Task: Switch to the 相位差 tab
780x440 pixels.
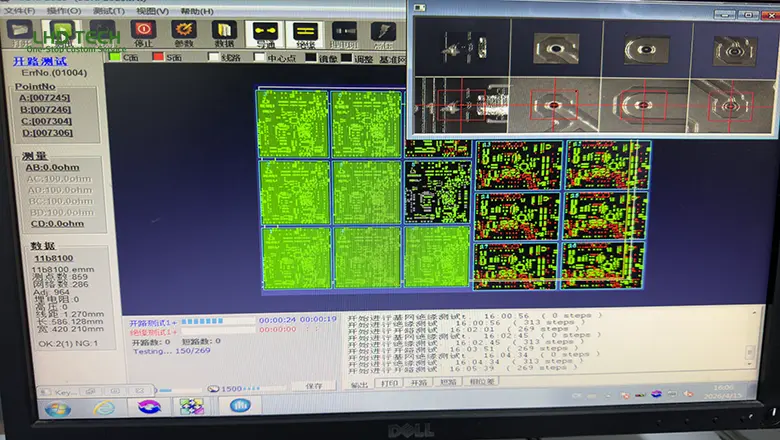Action: tap(482, 382)
